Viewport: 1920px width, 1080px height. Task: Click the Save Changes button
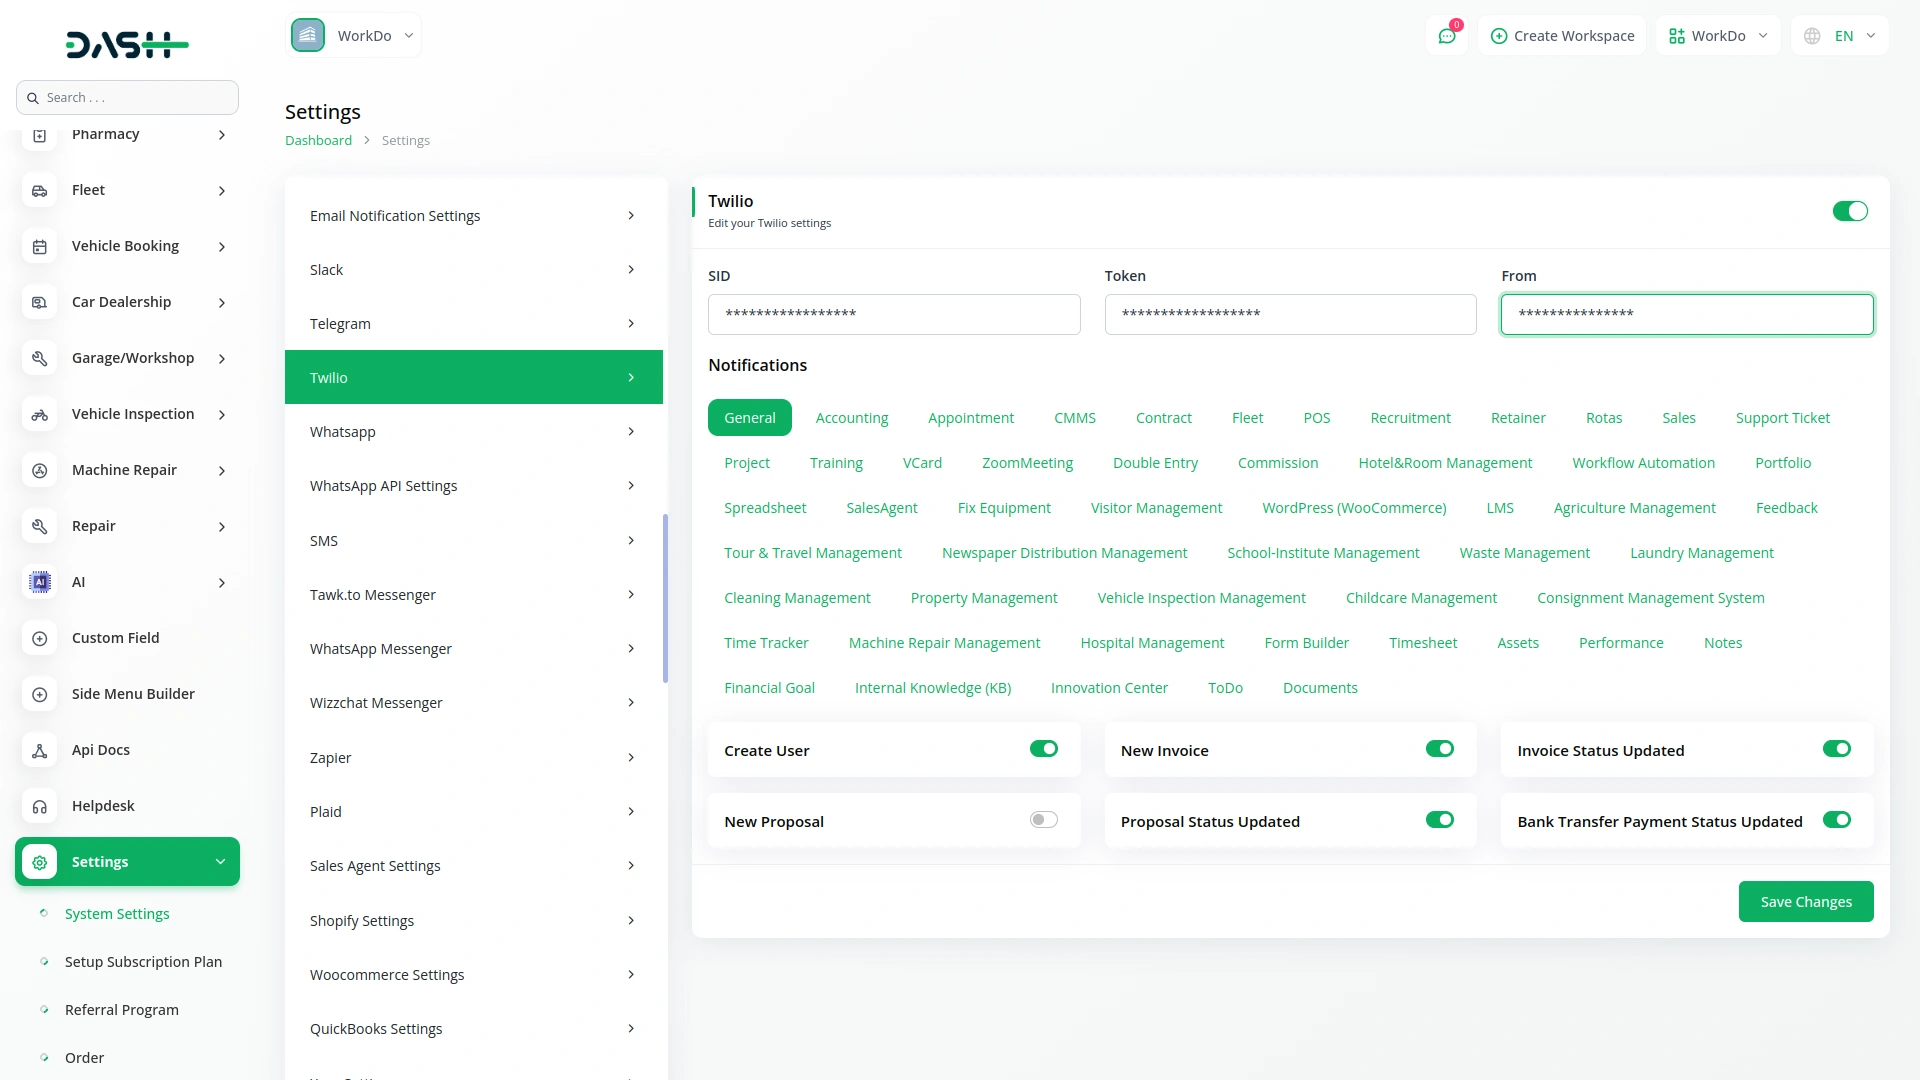(x=1805, y=902)
